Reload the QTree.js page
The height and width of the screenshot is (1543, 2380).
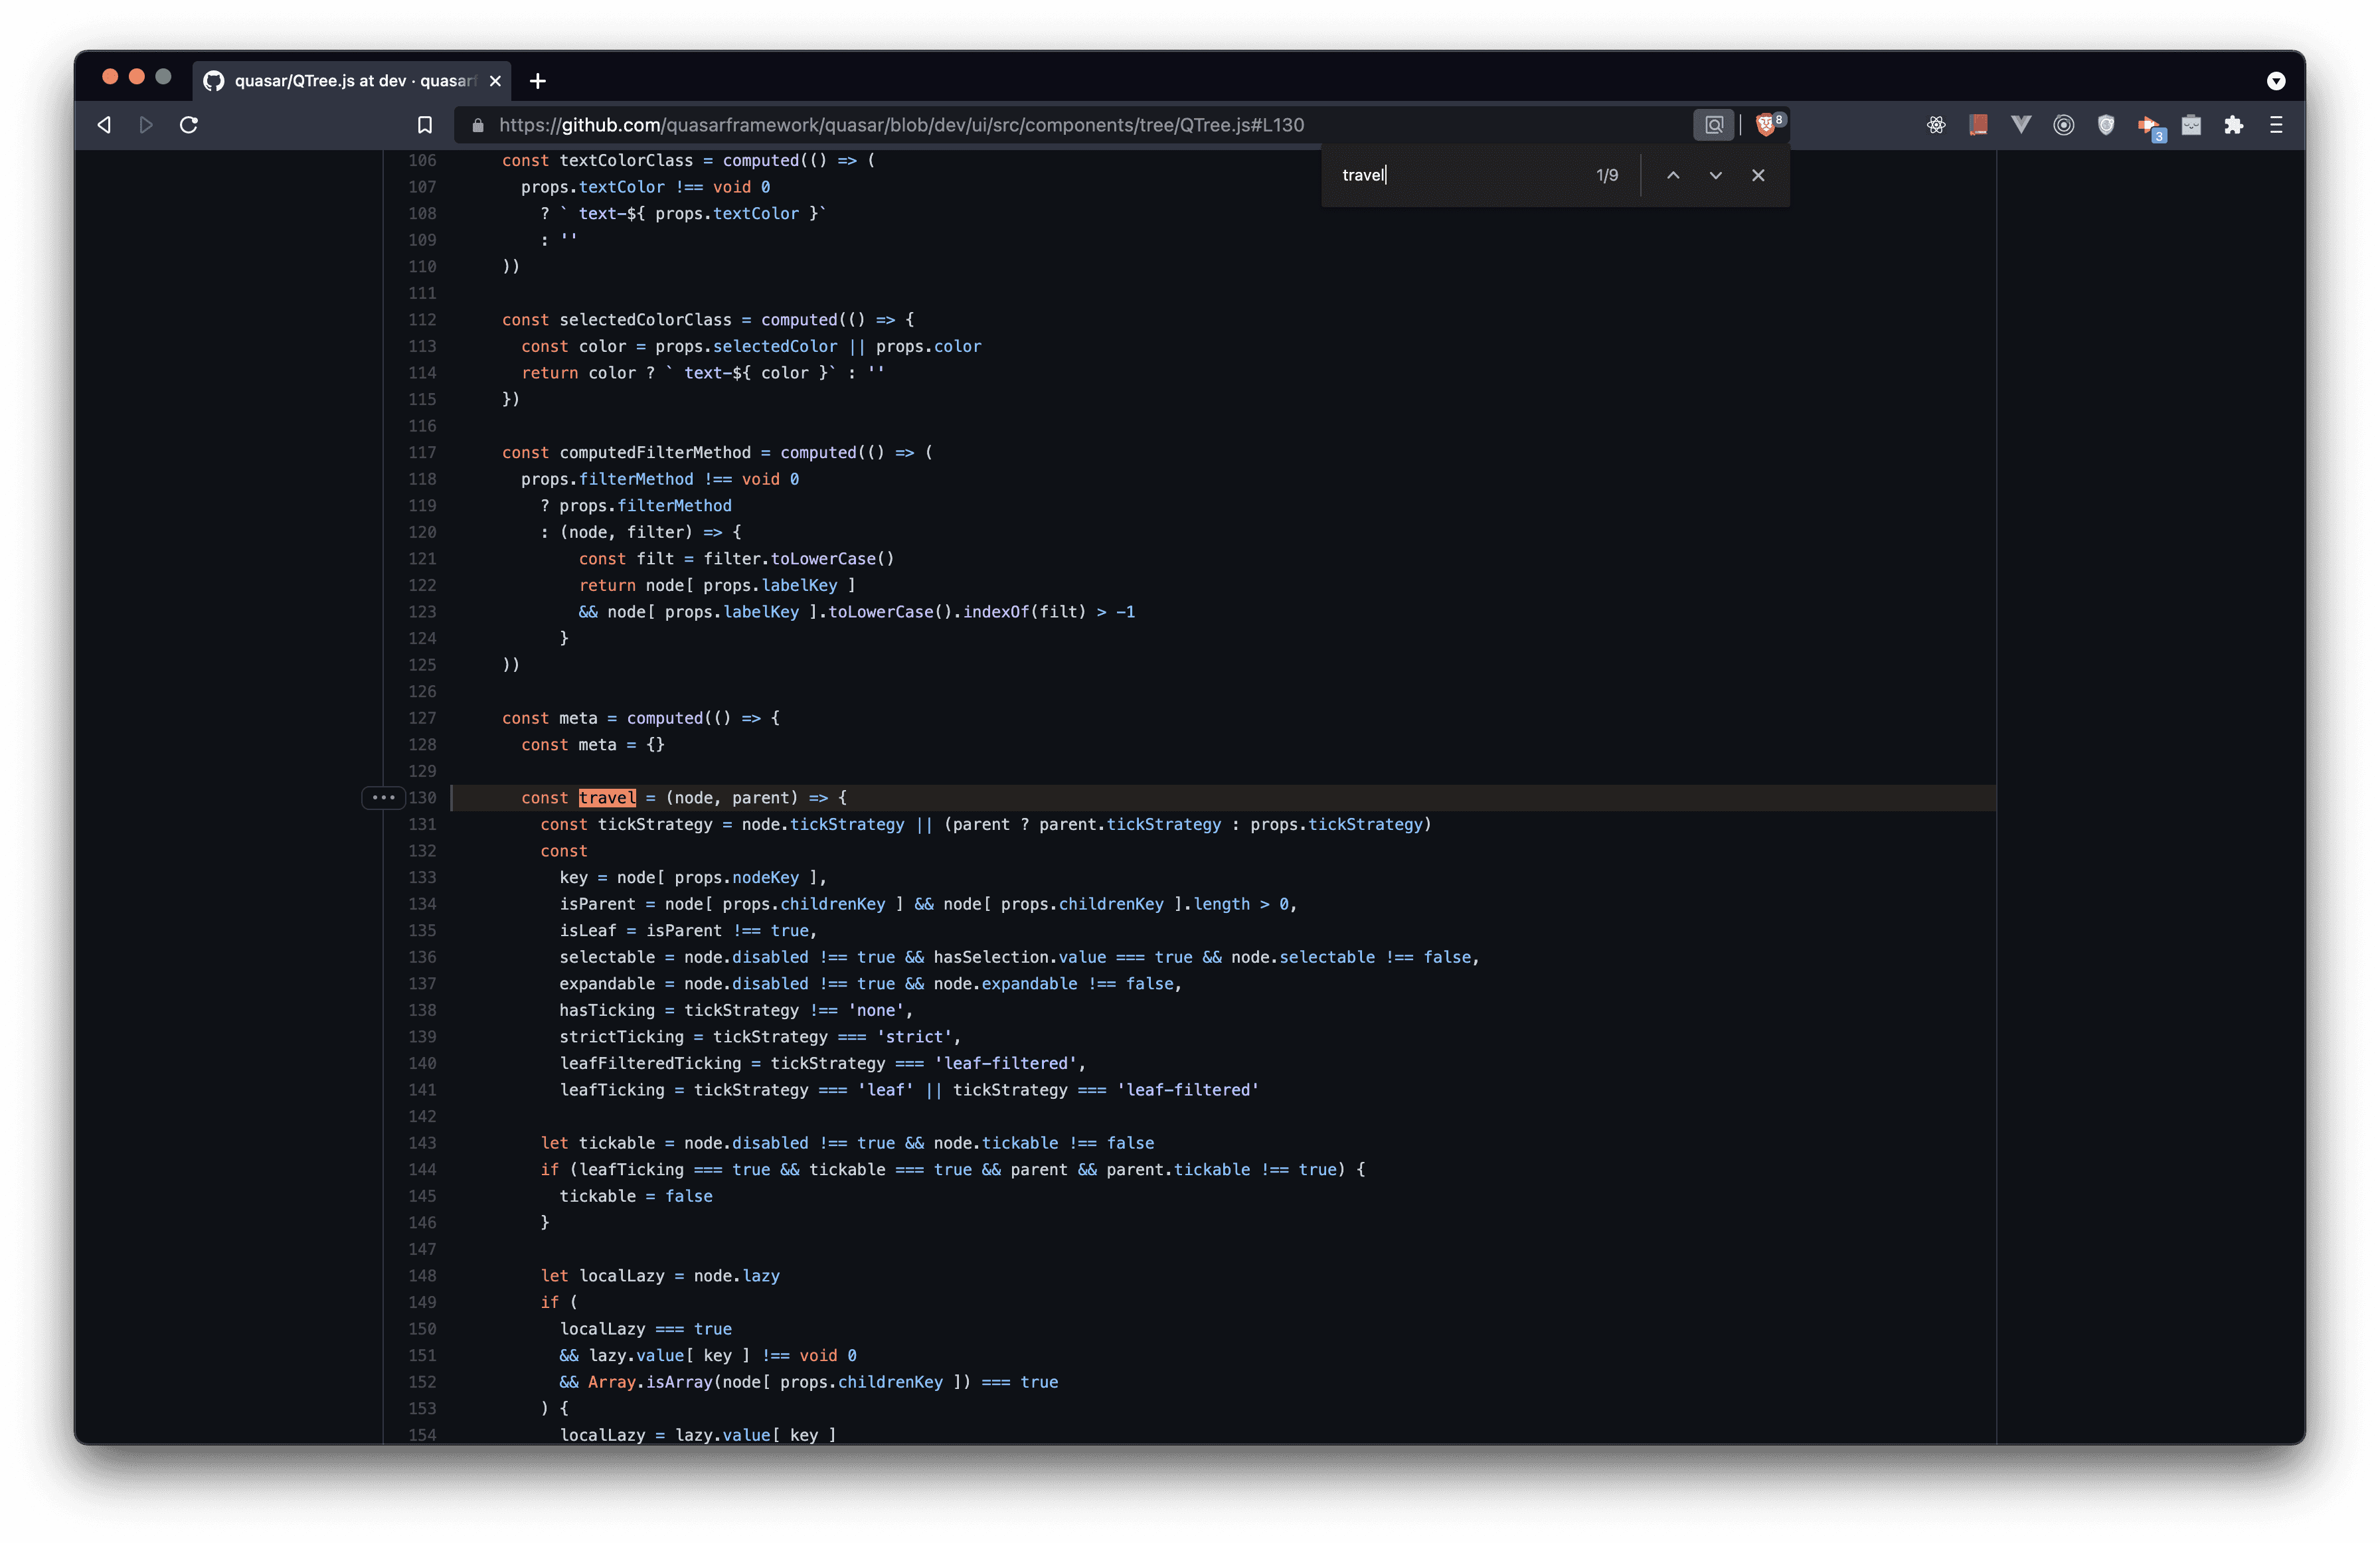(x=188, y=125)
